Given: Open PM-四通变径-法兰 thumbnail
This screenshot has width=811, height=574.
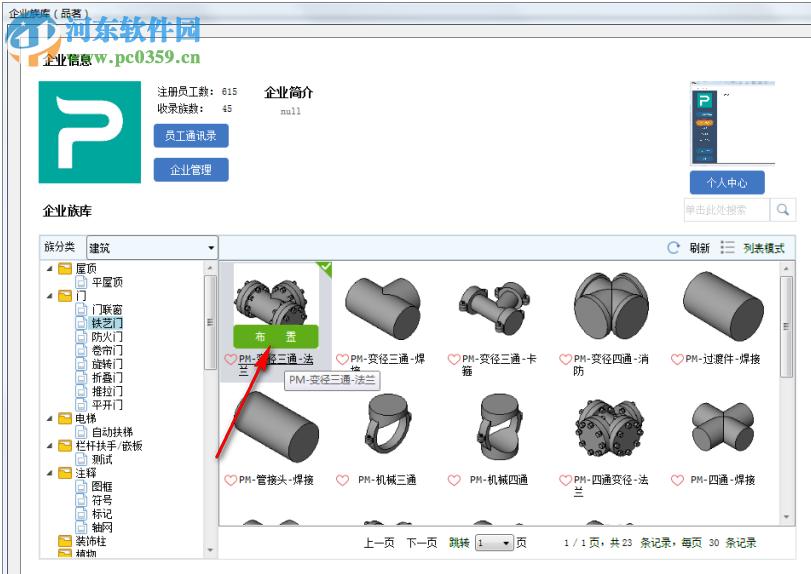Looking at the screenshot, I should point(610,428).
